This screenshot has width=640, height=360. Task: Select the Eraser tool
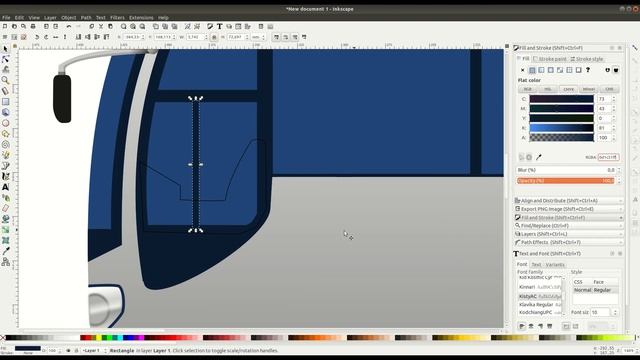click(x=5, y=208)
